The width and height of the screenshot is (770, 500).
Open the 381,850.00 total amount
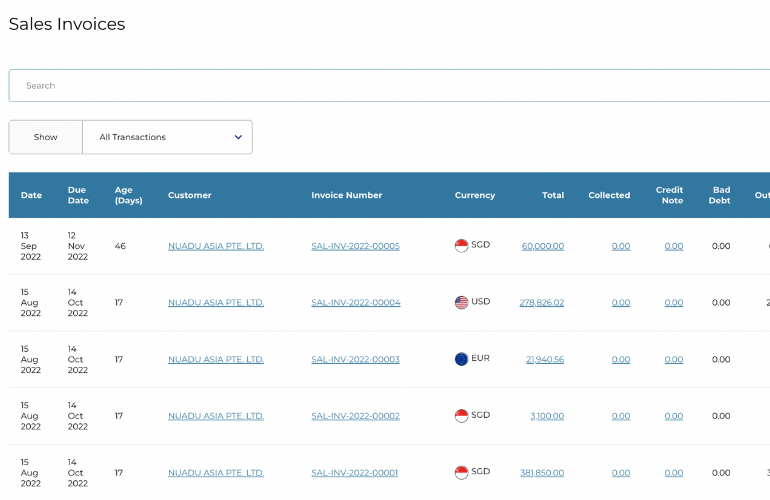point(542,473)
